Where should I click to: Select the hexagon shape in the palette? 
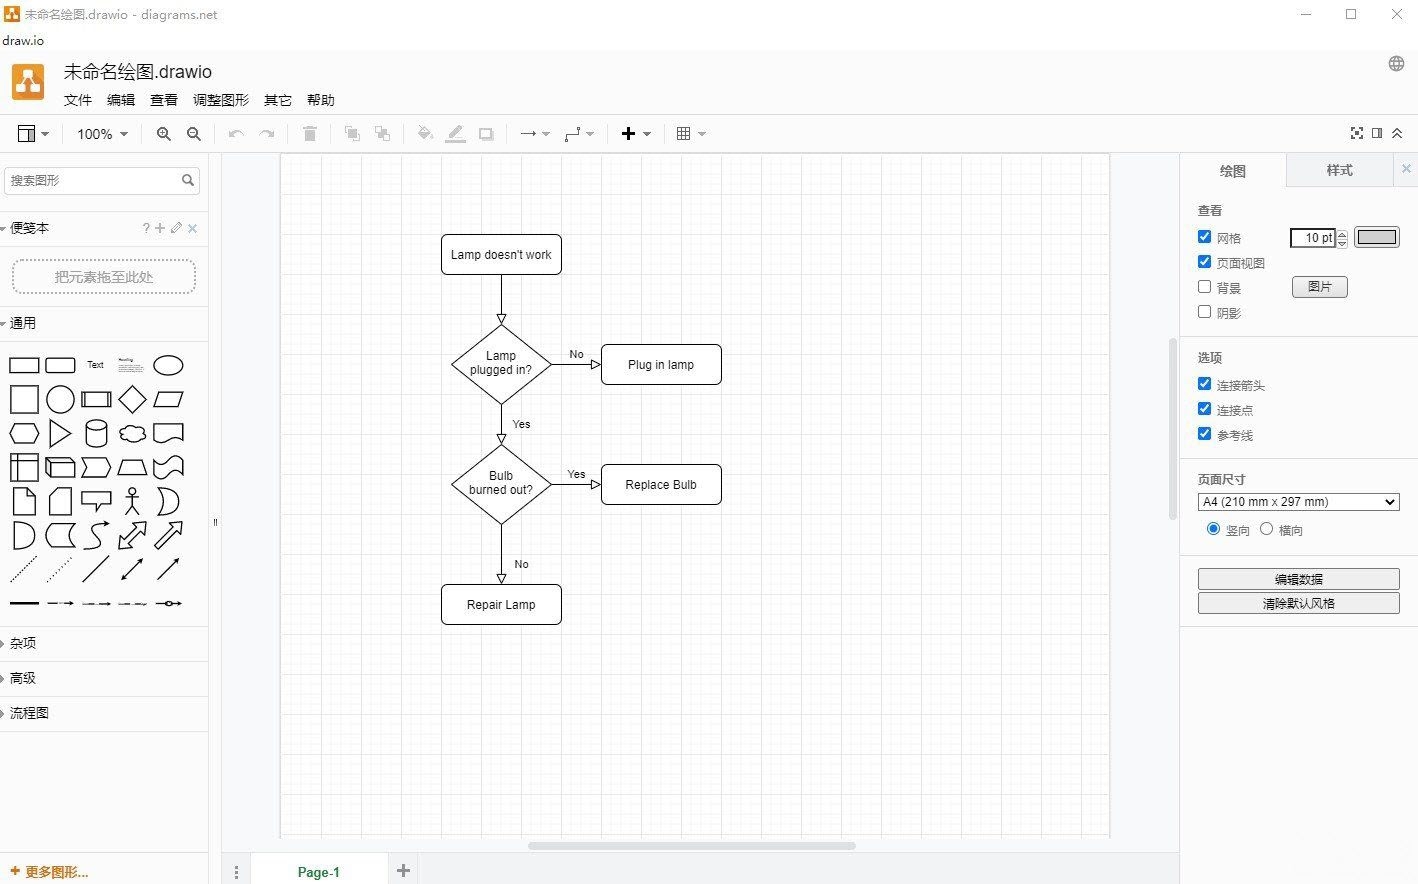click(x=24, y=434)
